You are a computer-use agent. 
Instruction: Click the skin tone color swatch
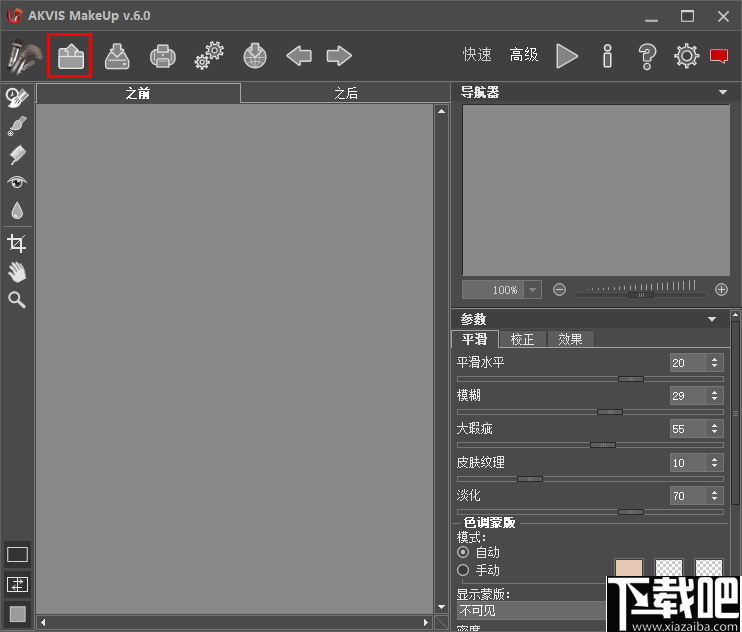(629, 568)
